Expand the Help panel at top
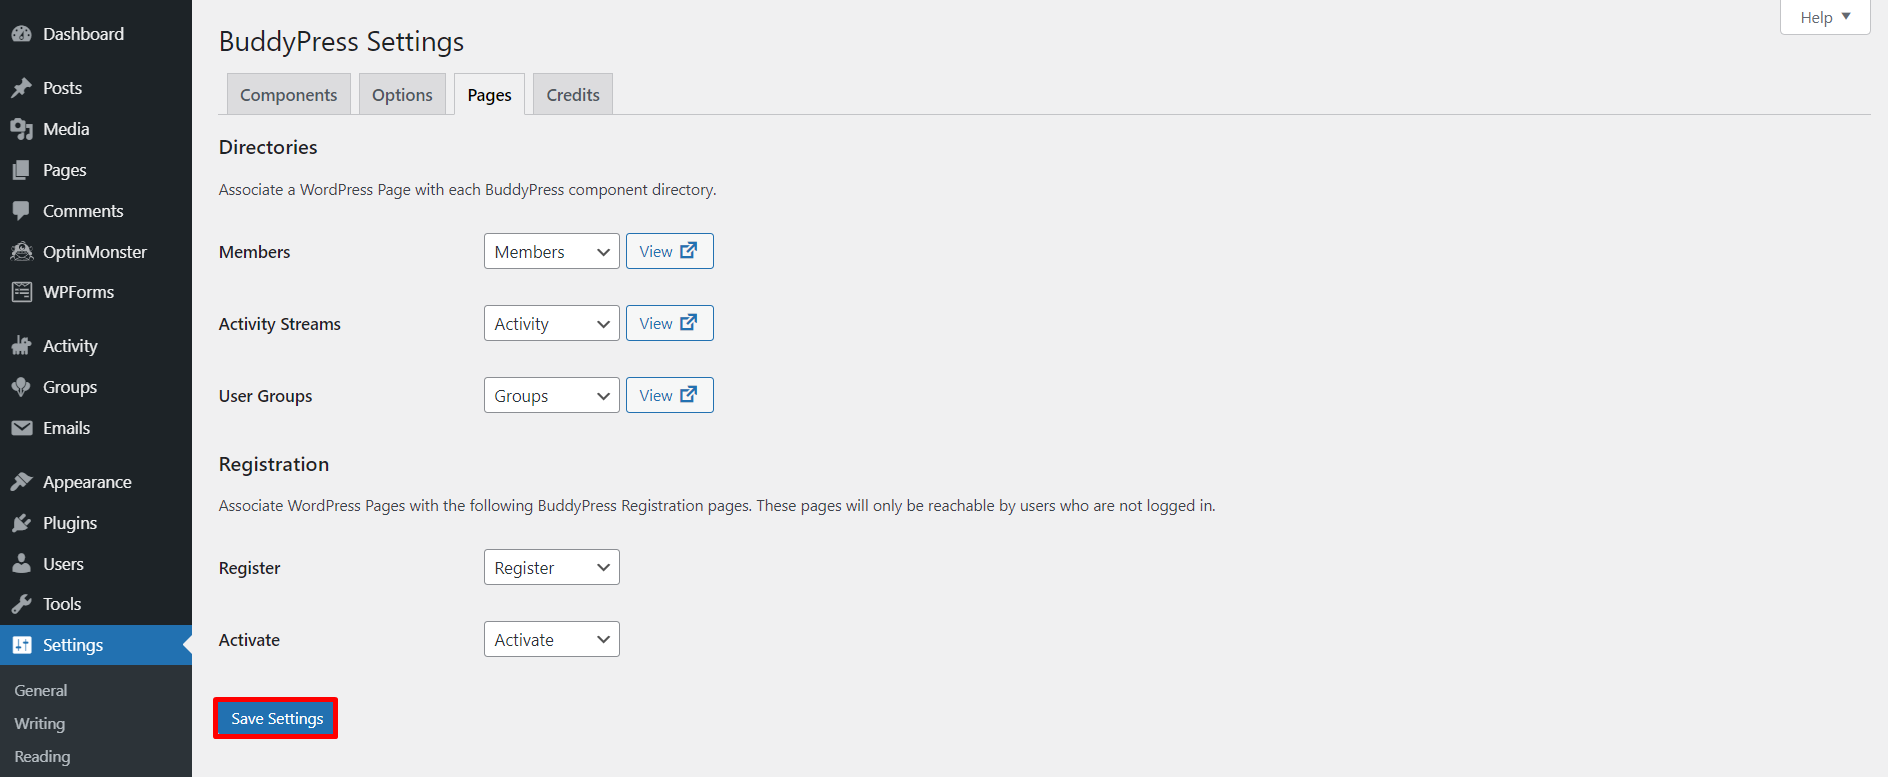The width and height of the screenshot is (1888, 777). pos(1824,17)
